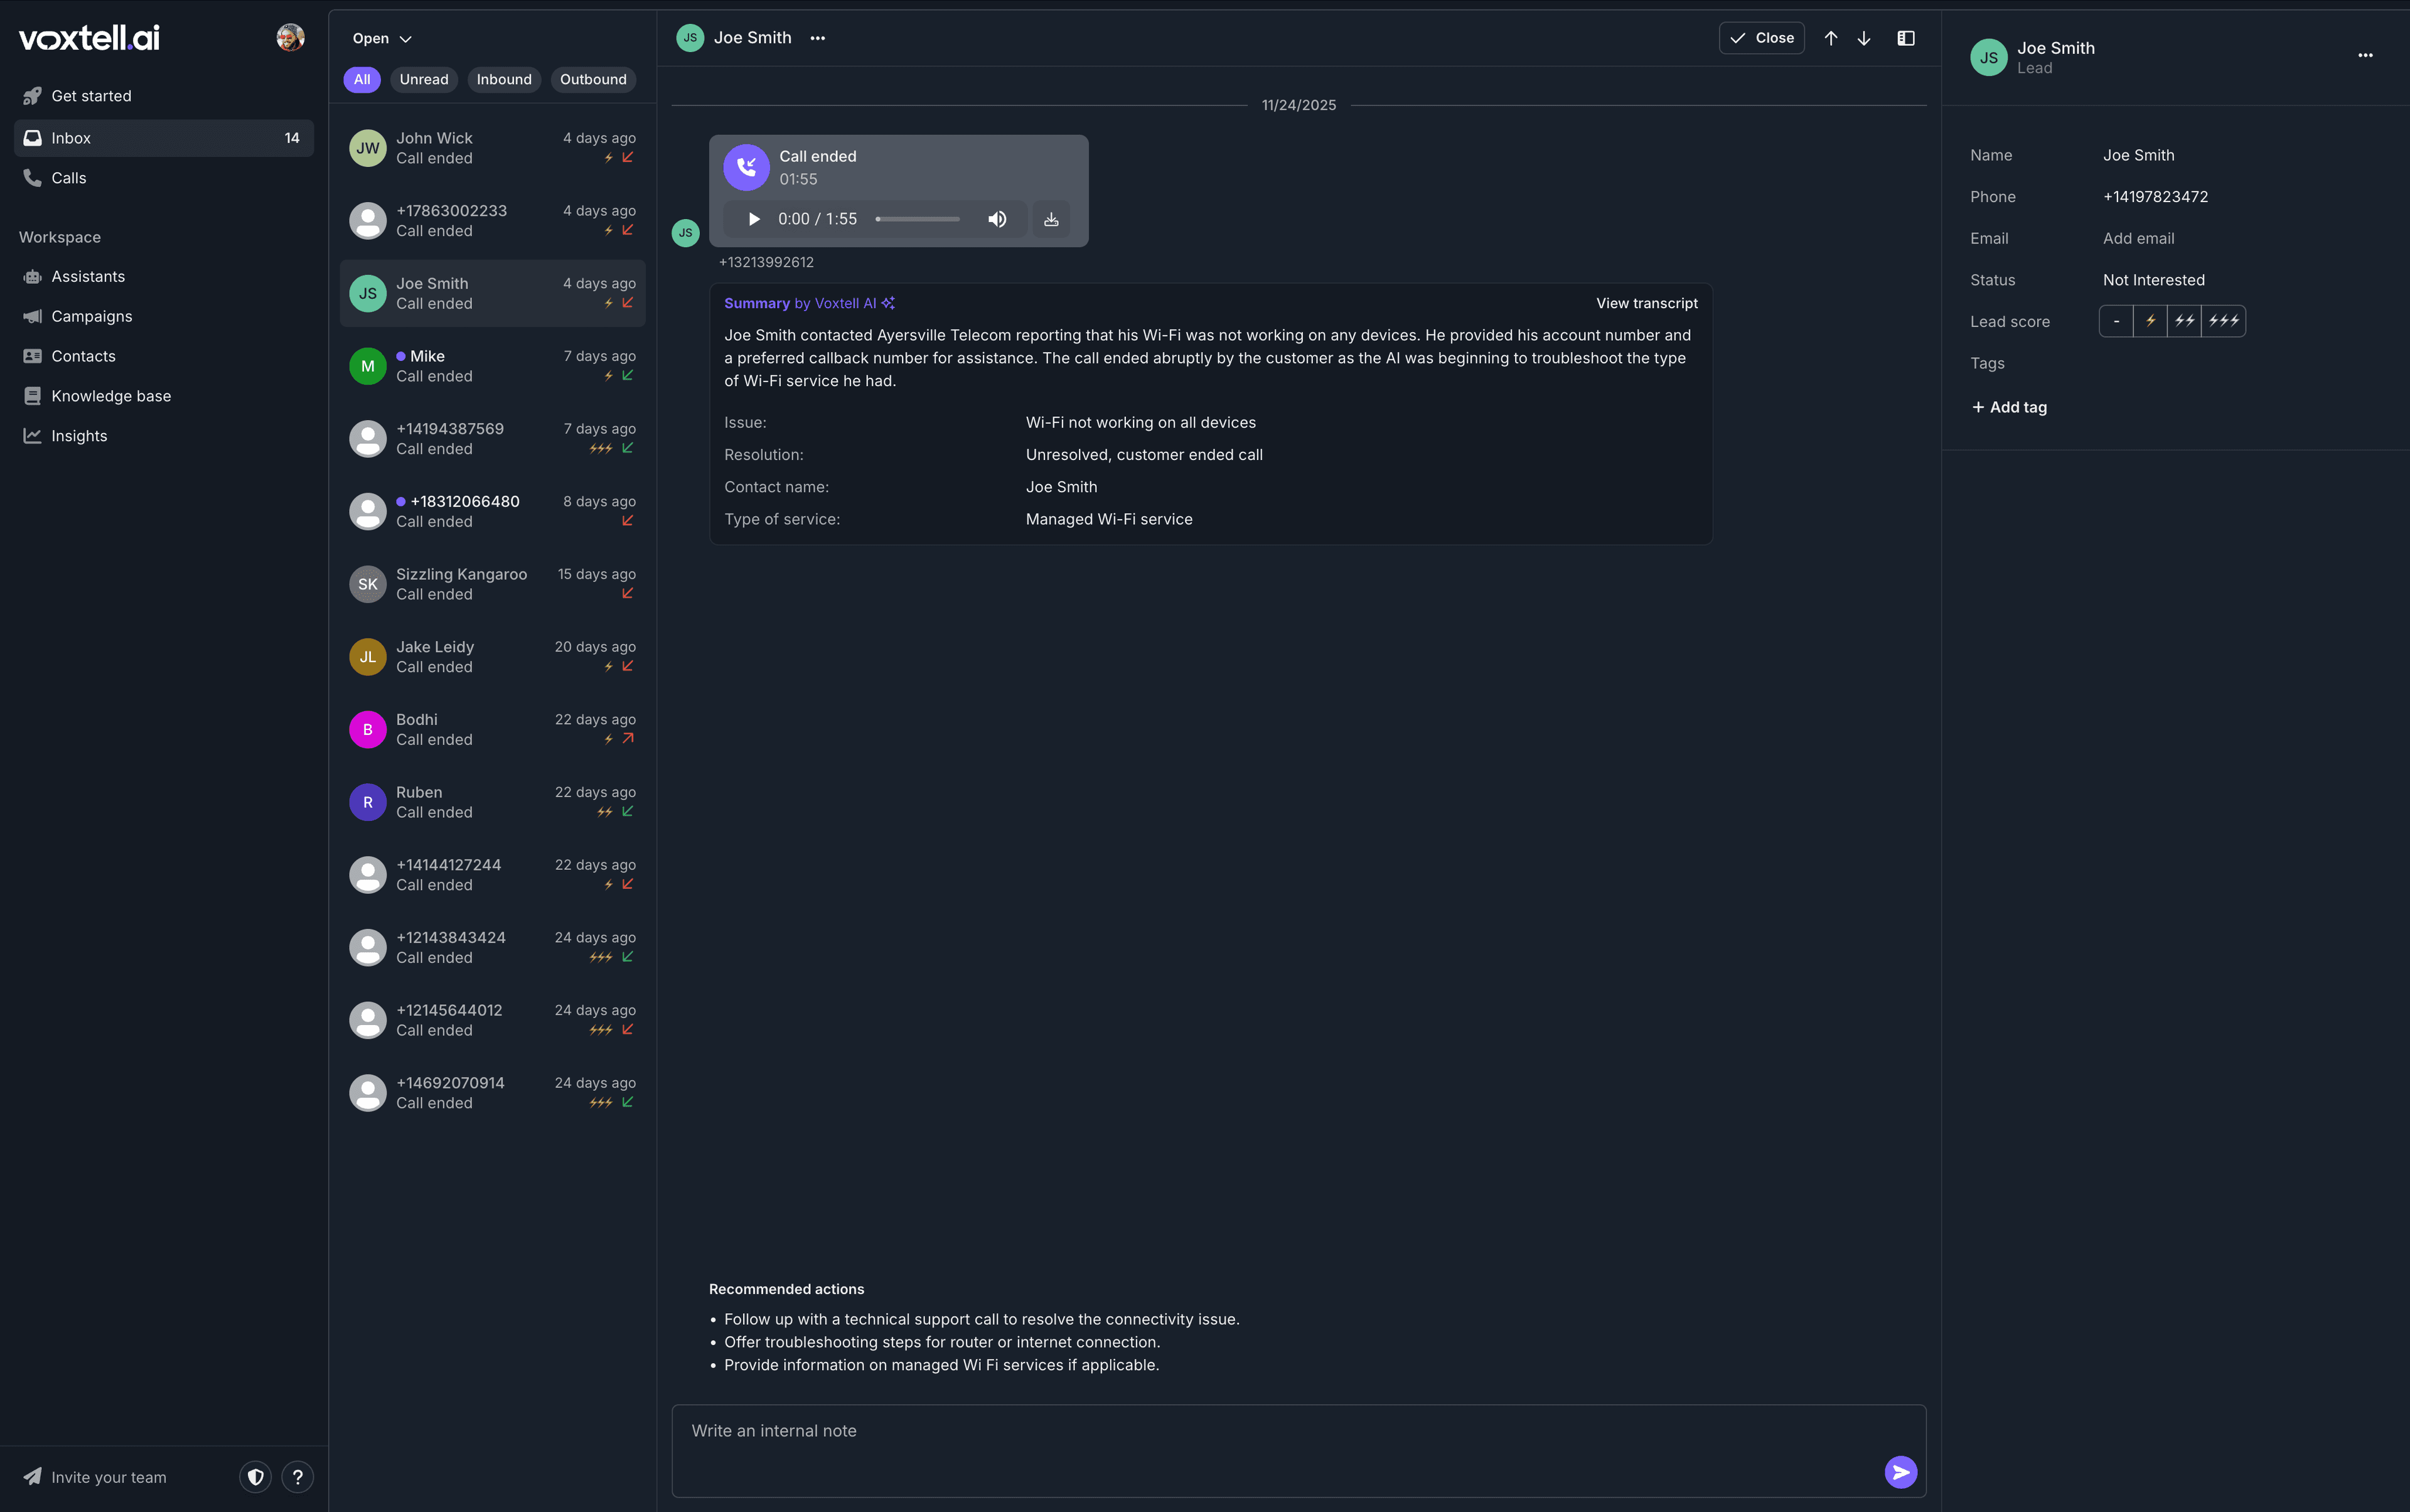Switch on the Outbound filter
This screenshot has height=1512, width=2410.
[x=592, y=79]
